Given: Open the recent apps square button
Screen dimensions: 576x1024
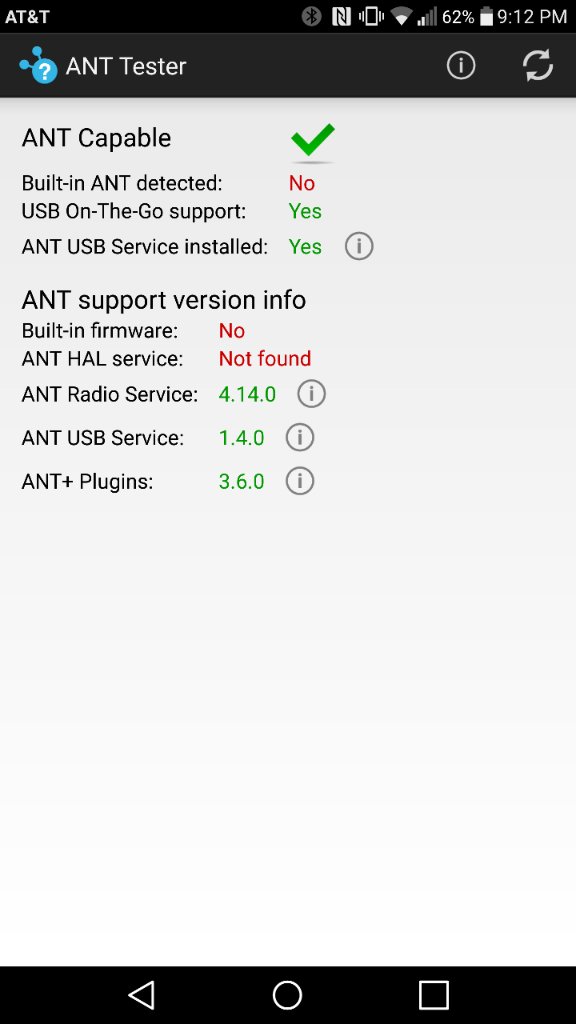Looking at the screenshot, I should (434, 995).
